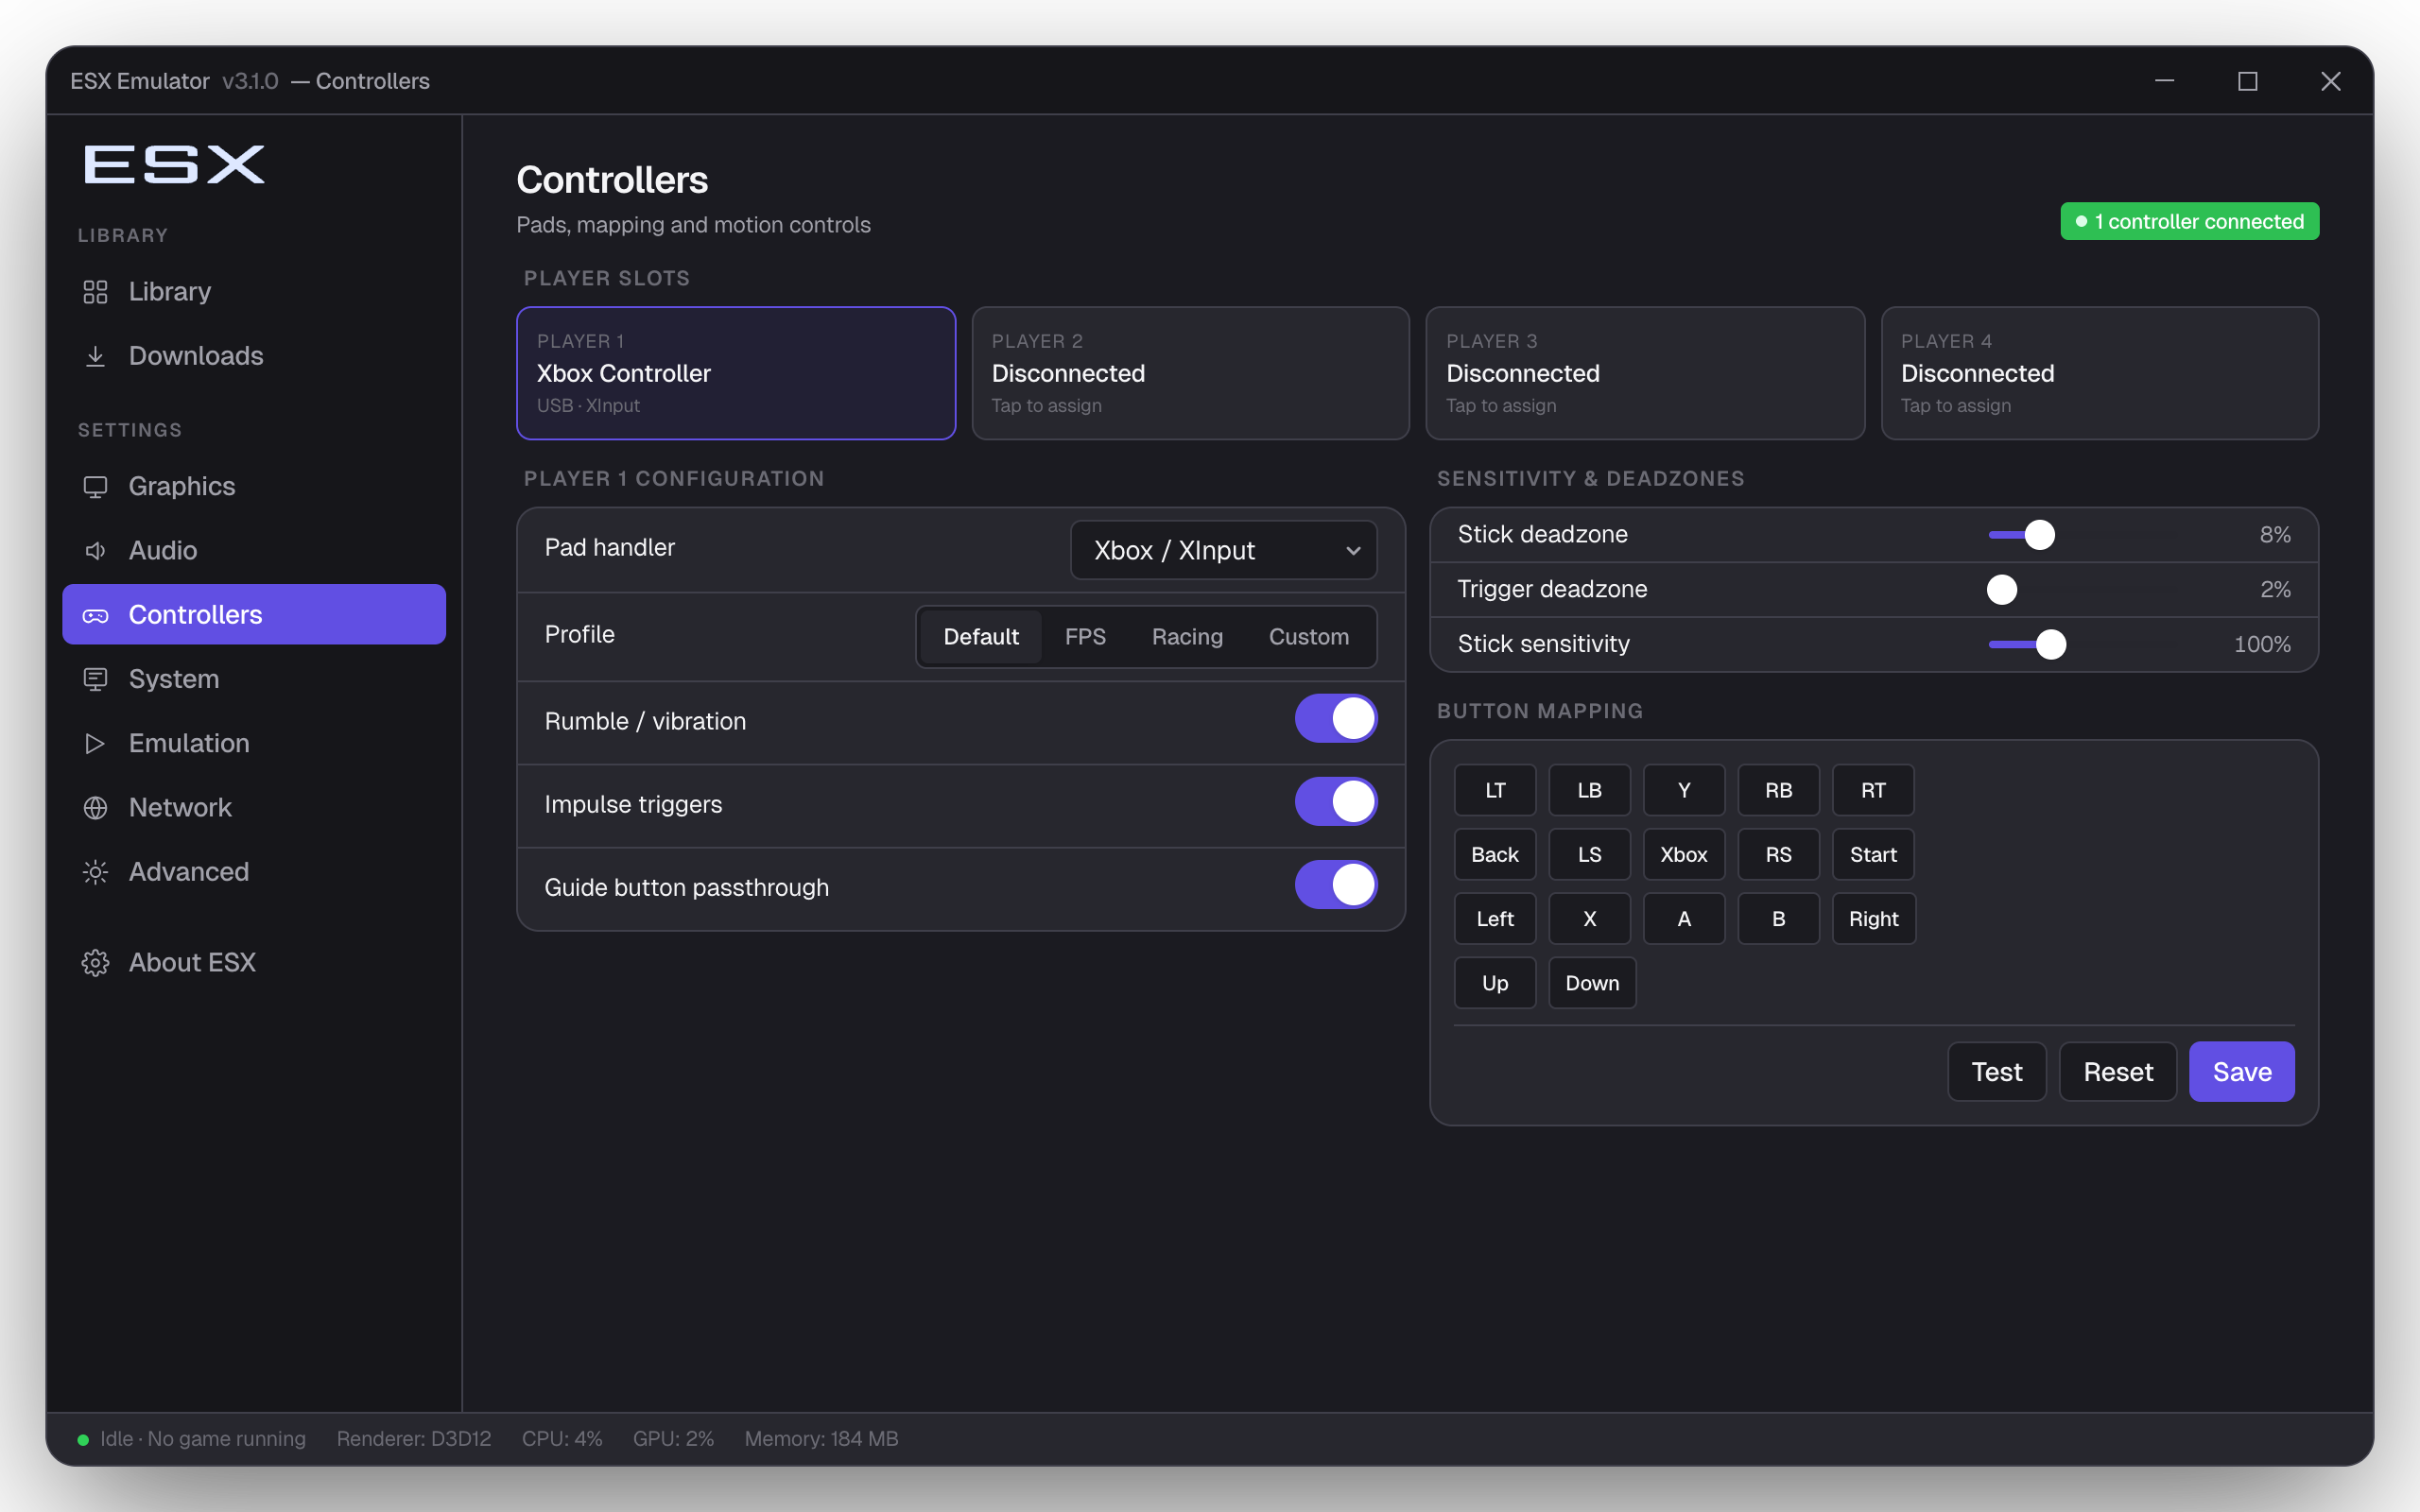Open Network settings
Viewport: 2420px width, 1512px height.
tap(254, 807)
